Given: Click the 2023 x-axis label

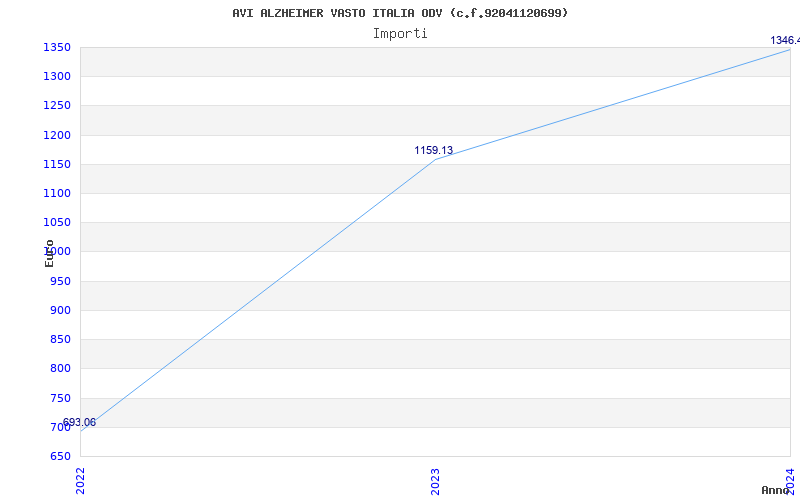Looking at the screenshot, I should pyautogui.click(x=435, y=481).
